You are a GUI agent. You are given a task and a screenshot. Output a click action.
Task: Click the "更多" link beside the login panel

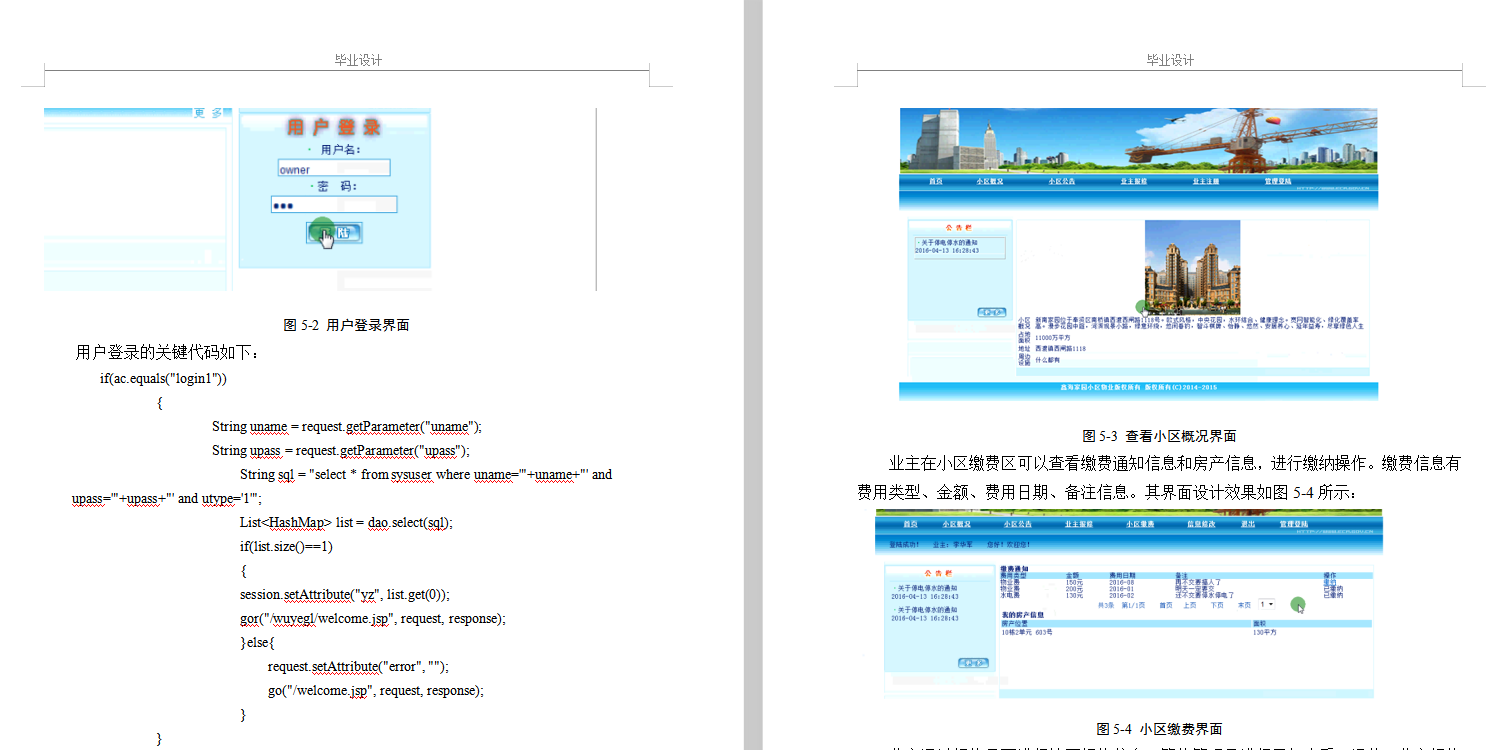coord(208,113)
